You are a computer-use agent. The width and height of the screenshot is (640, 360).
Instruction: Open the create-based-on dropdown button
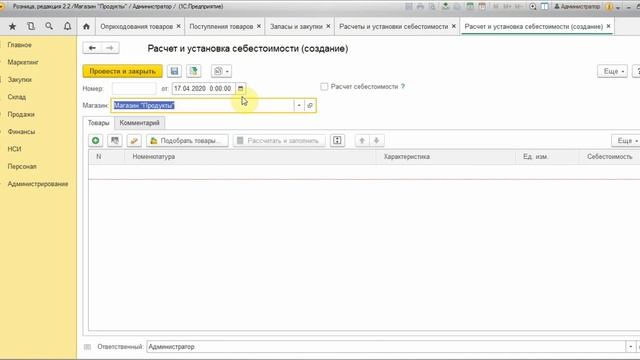(221, 71)
